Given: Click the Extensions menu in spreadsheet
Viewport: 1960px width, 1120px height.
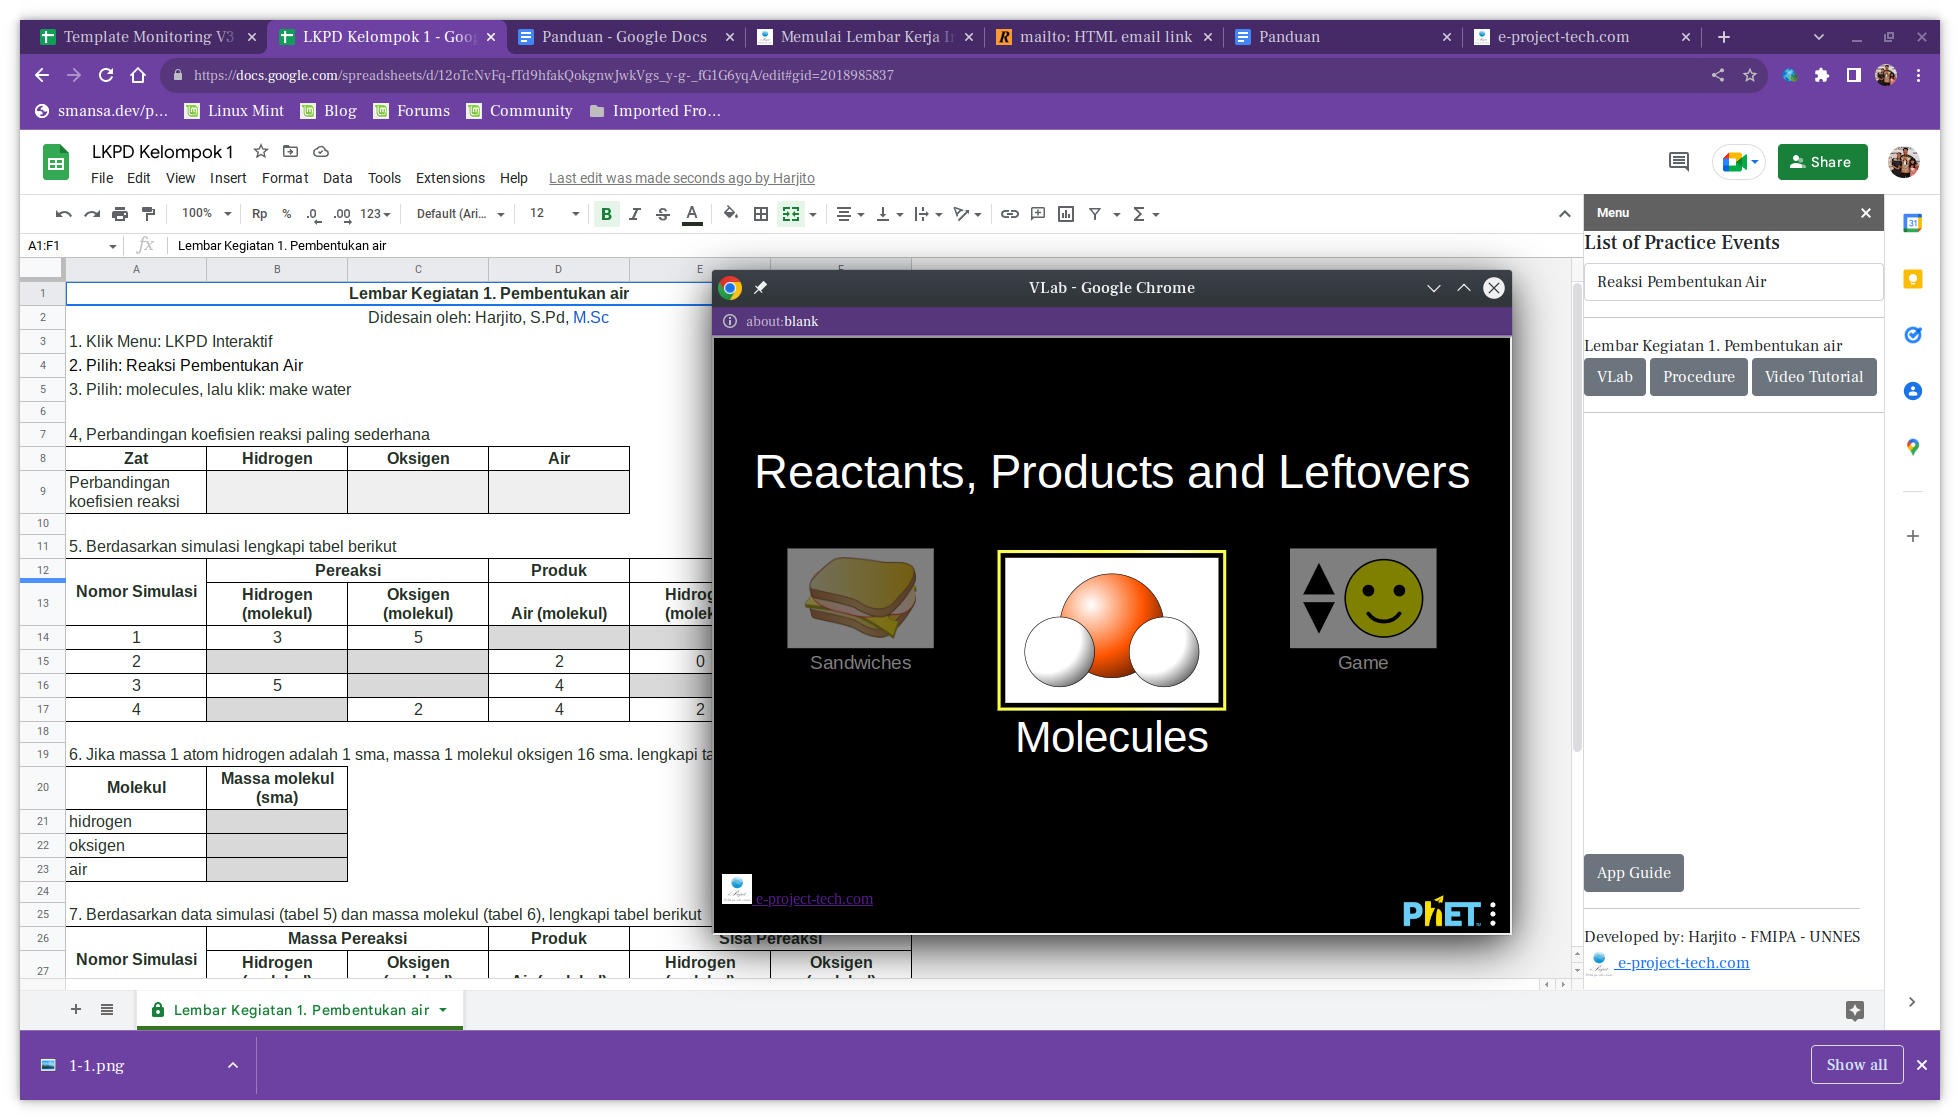Looking at the screenshot, I should pyautogui.click(x=448, y=178).
